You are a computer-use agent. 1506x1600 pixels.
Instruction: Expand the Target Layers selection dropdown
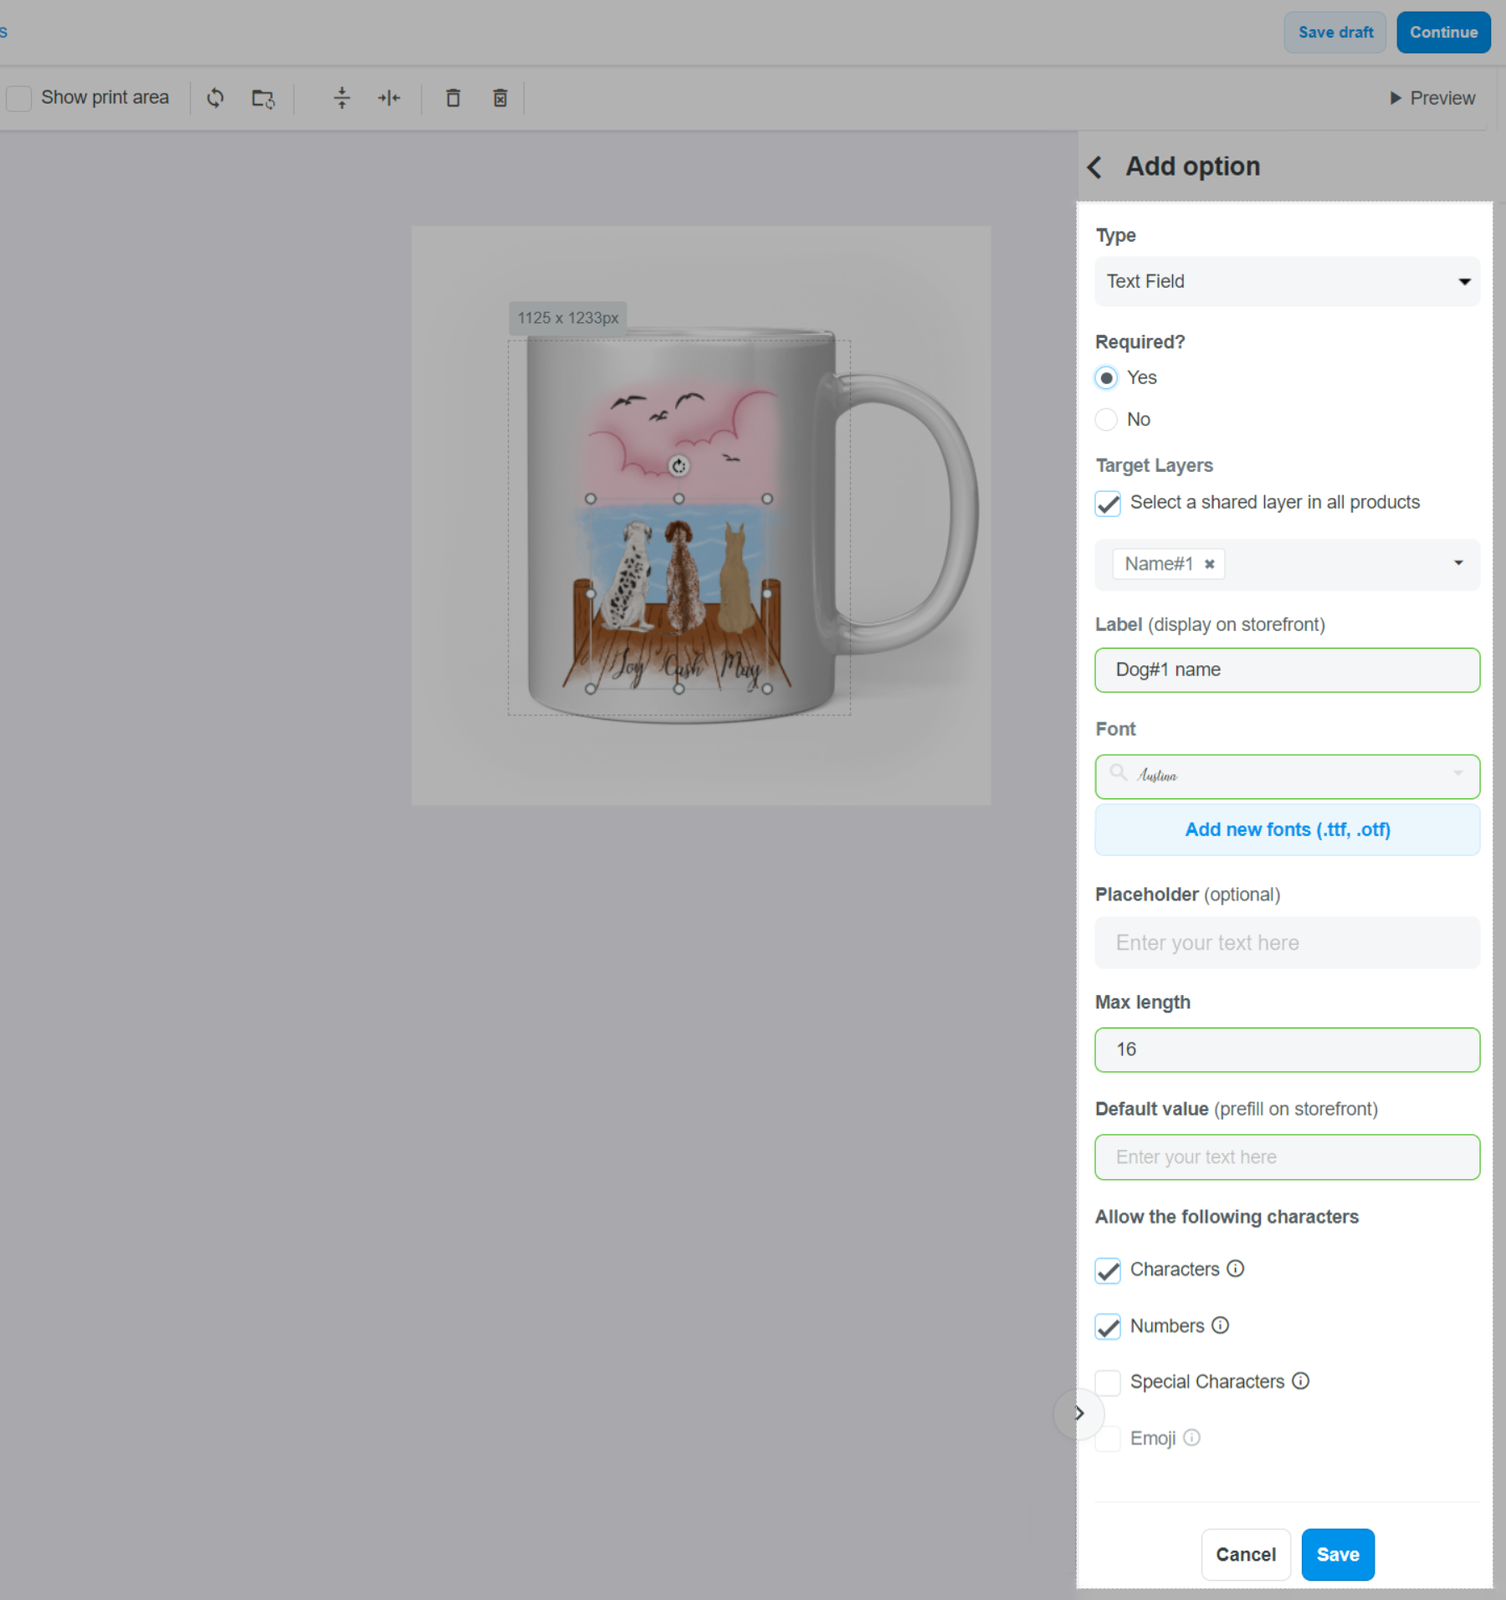tap(1458, 564)
